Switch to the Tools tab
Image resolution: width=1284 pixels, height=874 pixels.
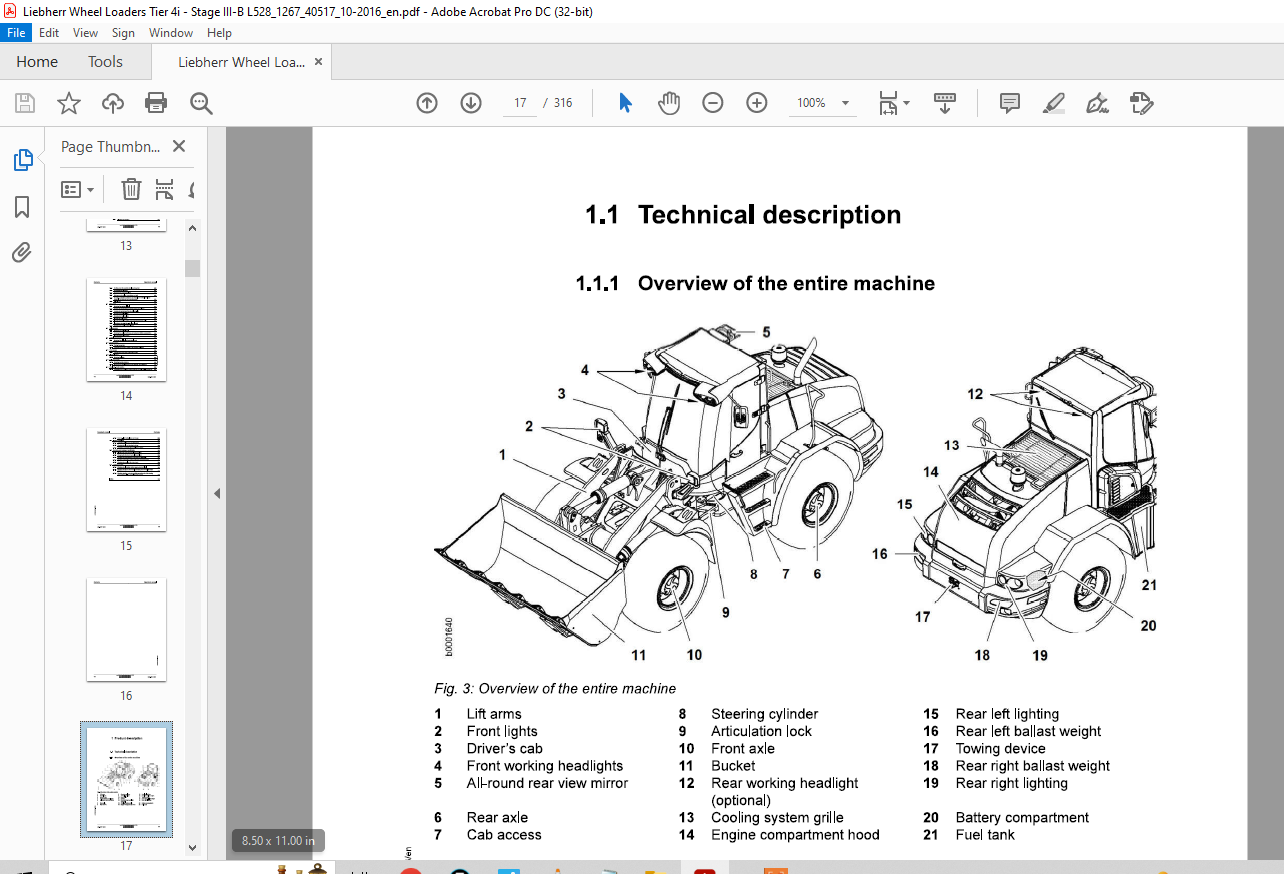(x=105, y=62)
